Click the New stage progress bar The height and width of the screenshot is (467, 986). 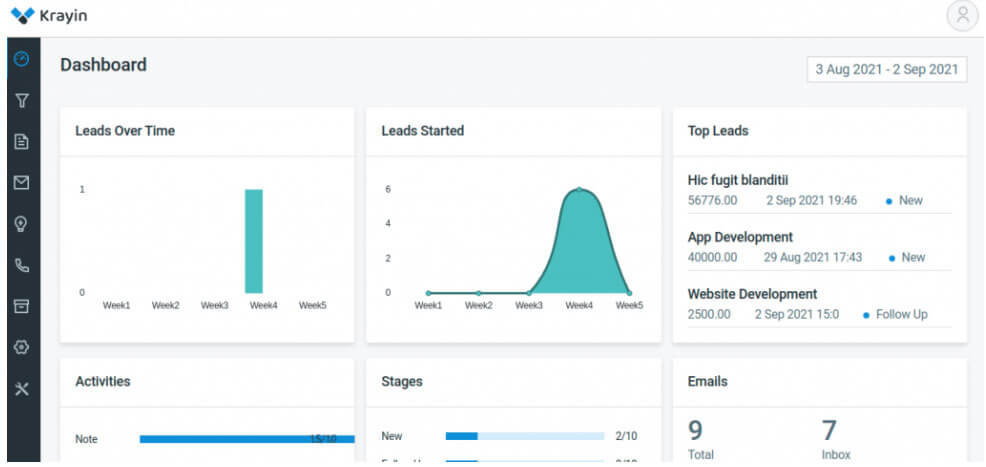tap(525, 436)
